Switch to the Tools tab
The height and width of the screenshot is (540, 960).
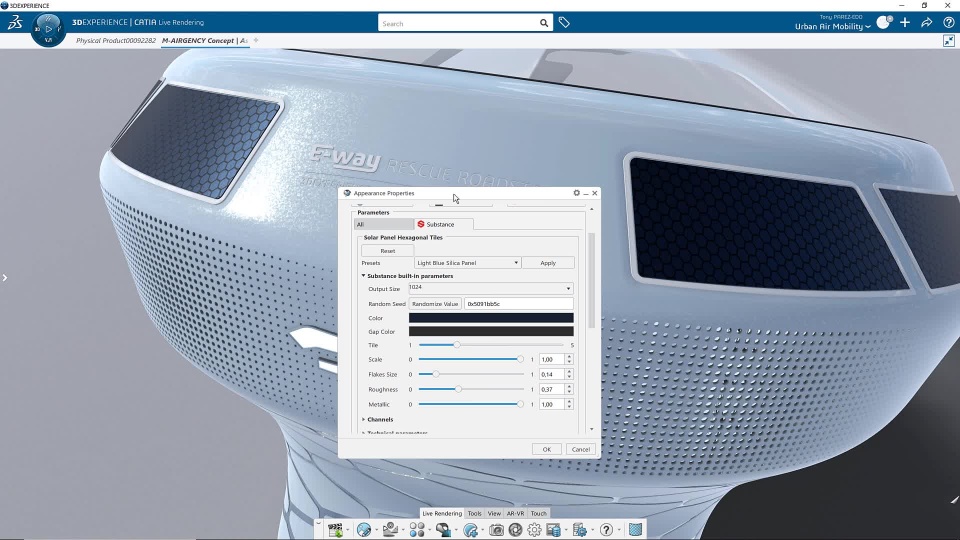[x=474, y=514]
